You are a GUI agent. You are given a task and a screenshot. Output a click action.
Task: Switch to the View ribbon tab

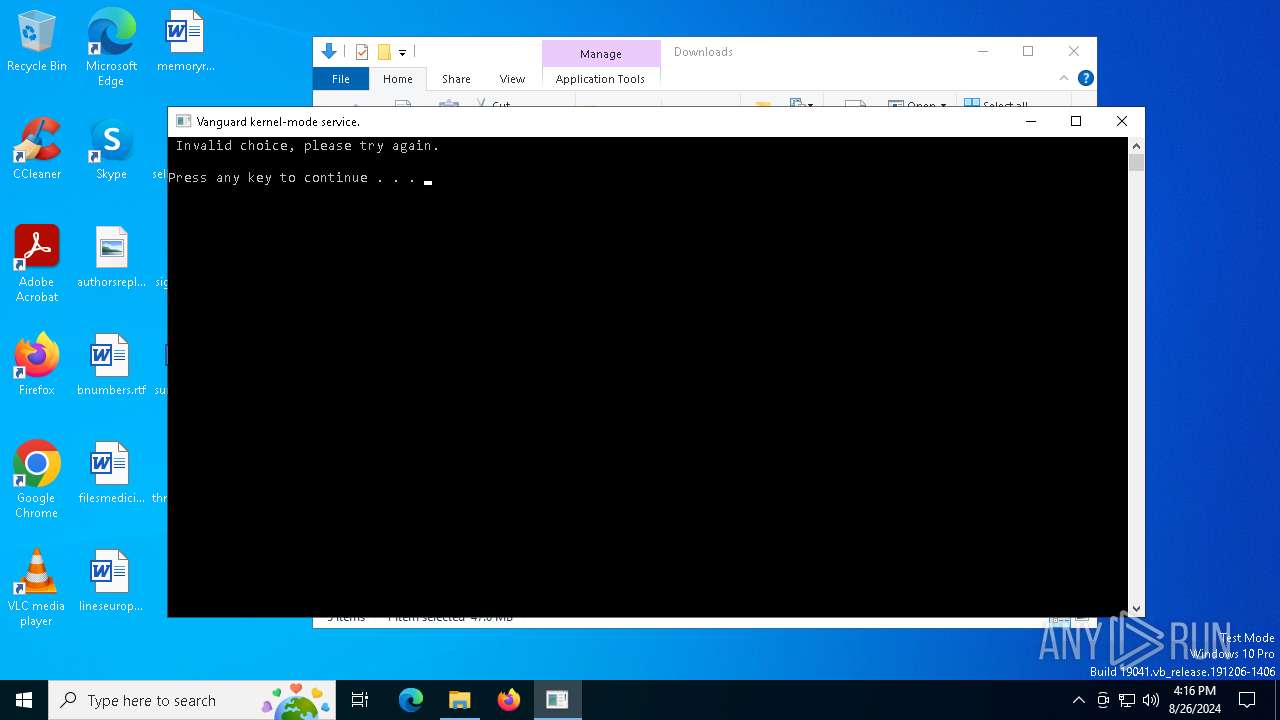[x=512, y=79]
